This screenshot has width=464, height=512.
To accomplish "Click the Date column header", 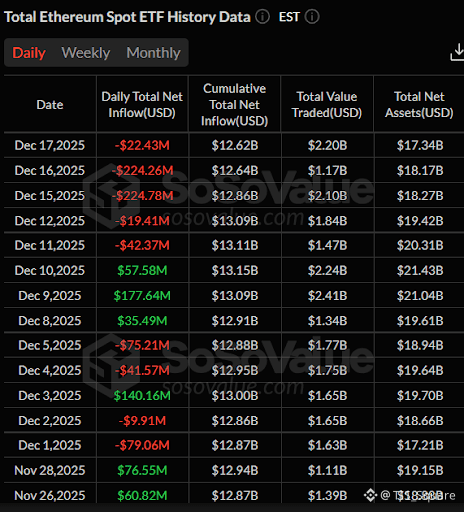I will point(50,105).
